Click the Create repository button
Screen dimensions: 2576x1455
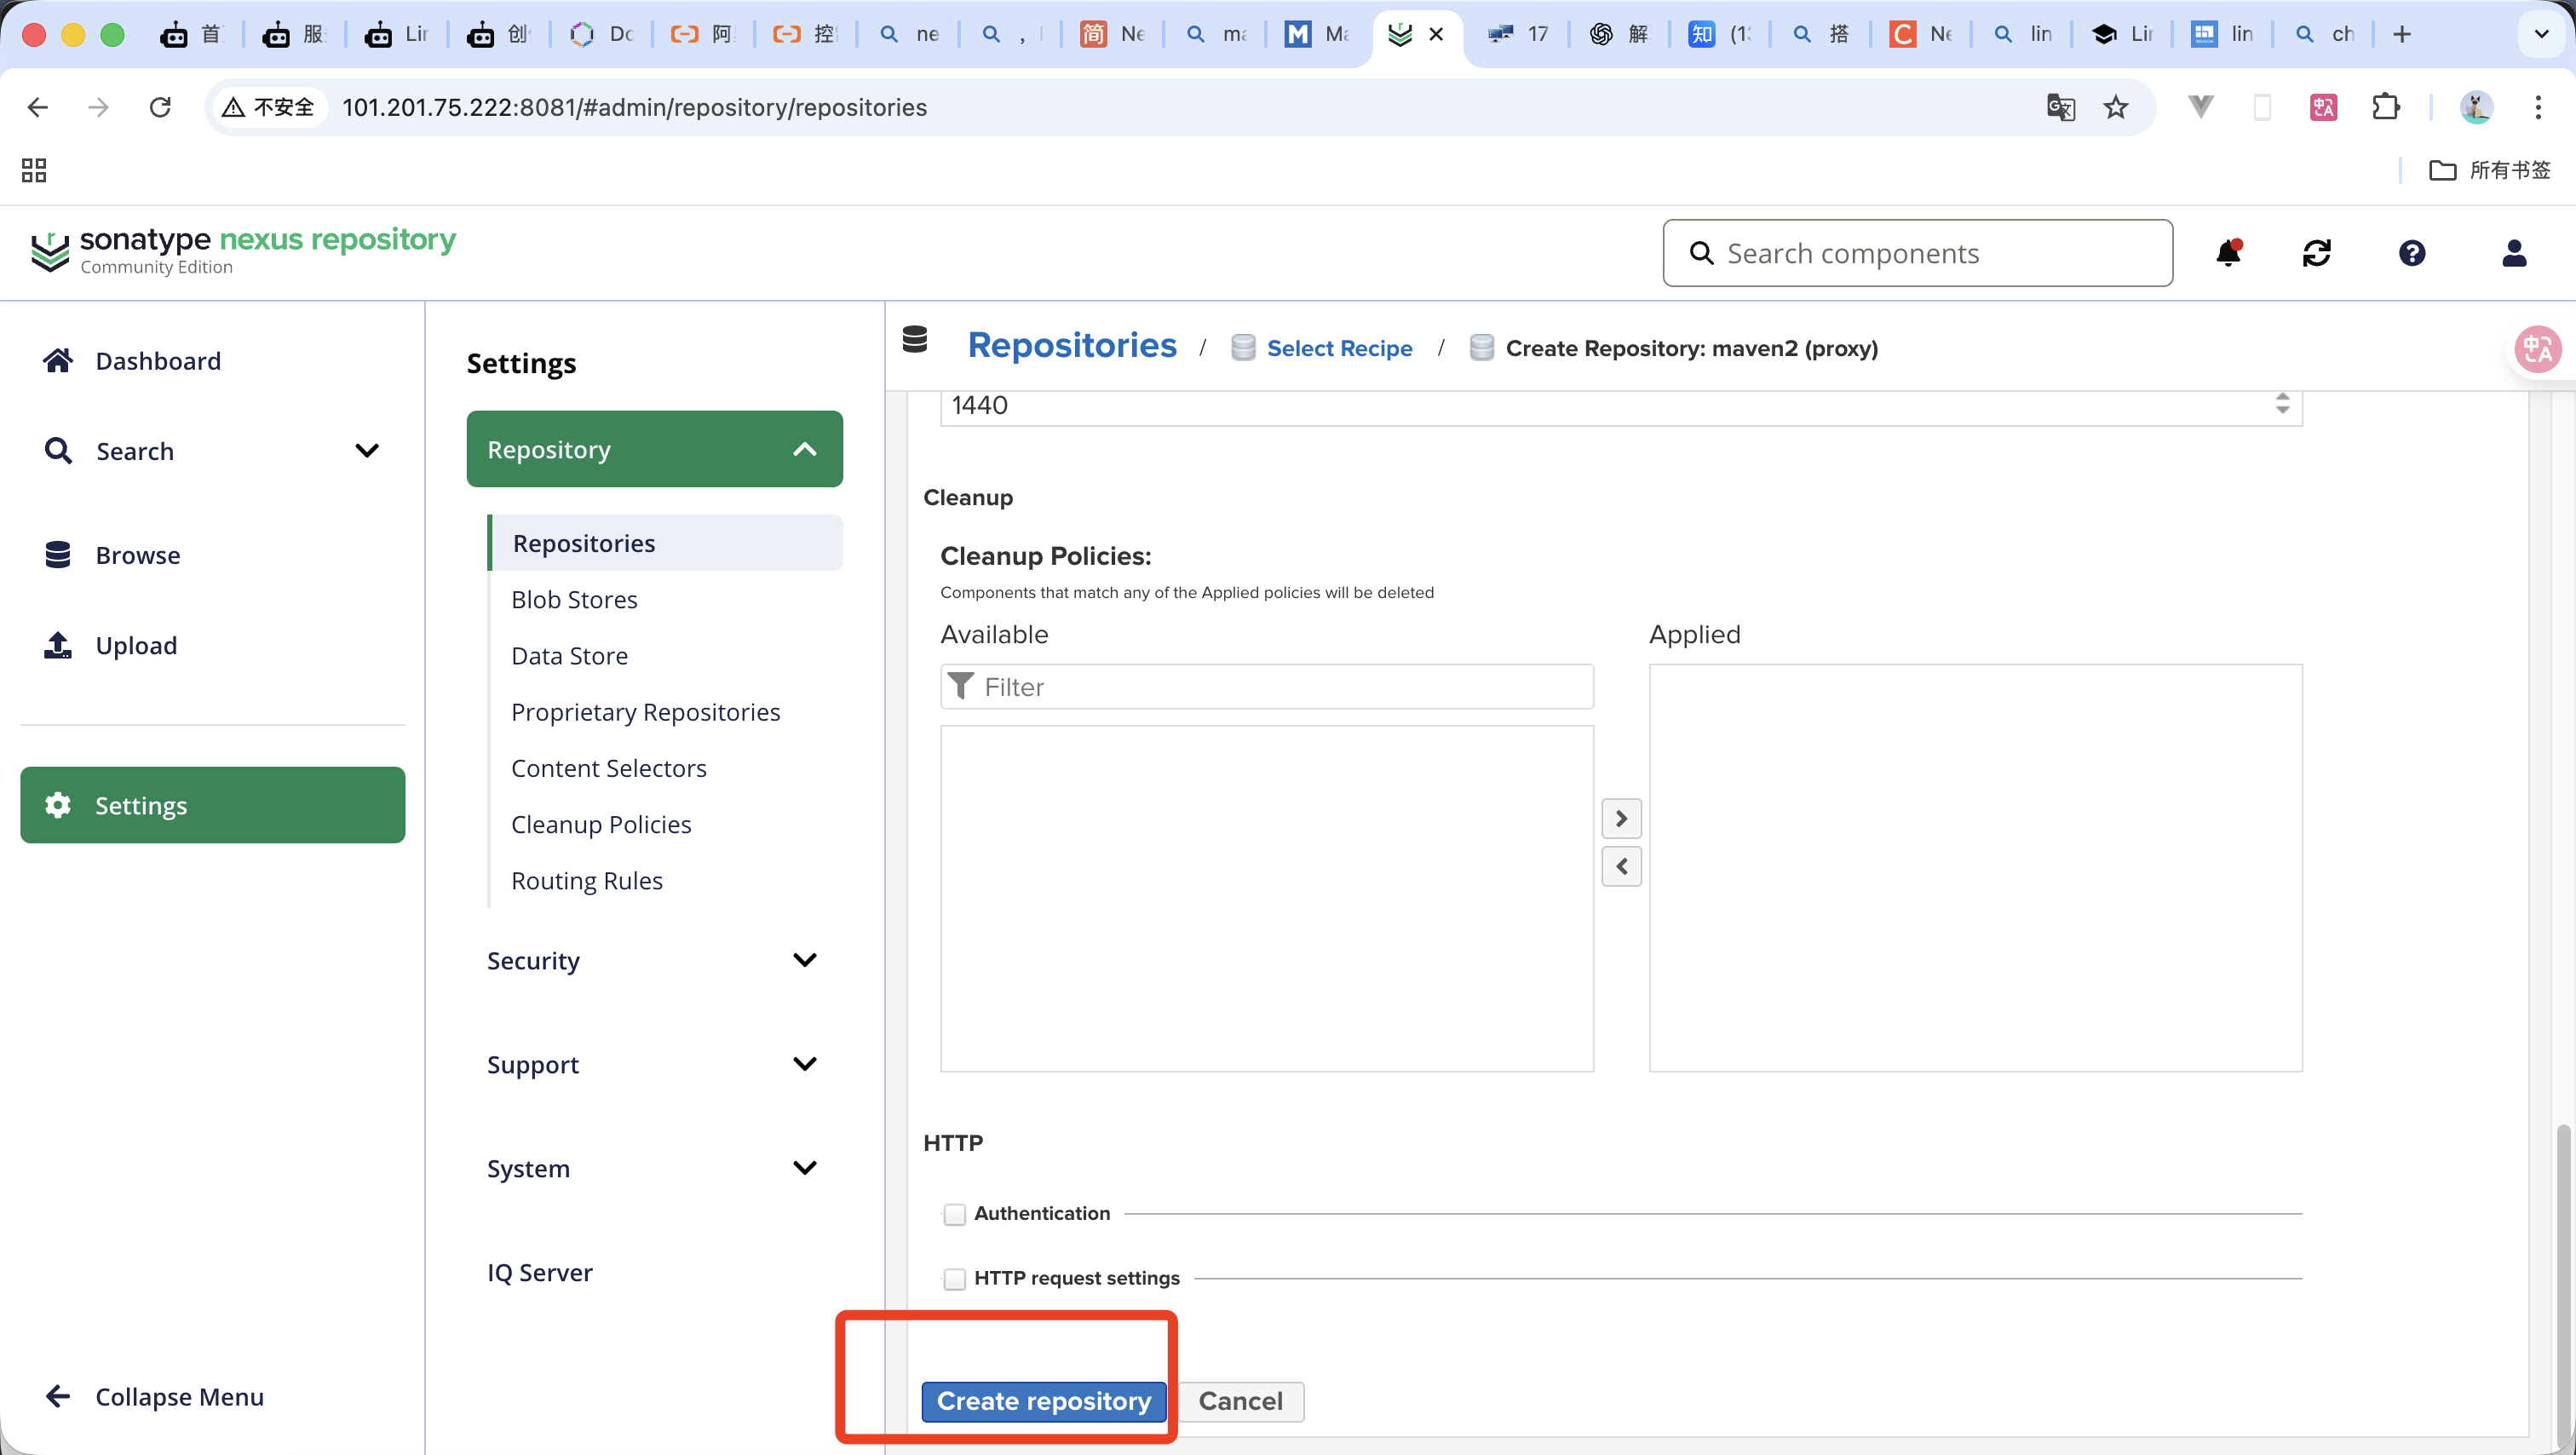tap(1043, 1401)
